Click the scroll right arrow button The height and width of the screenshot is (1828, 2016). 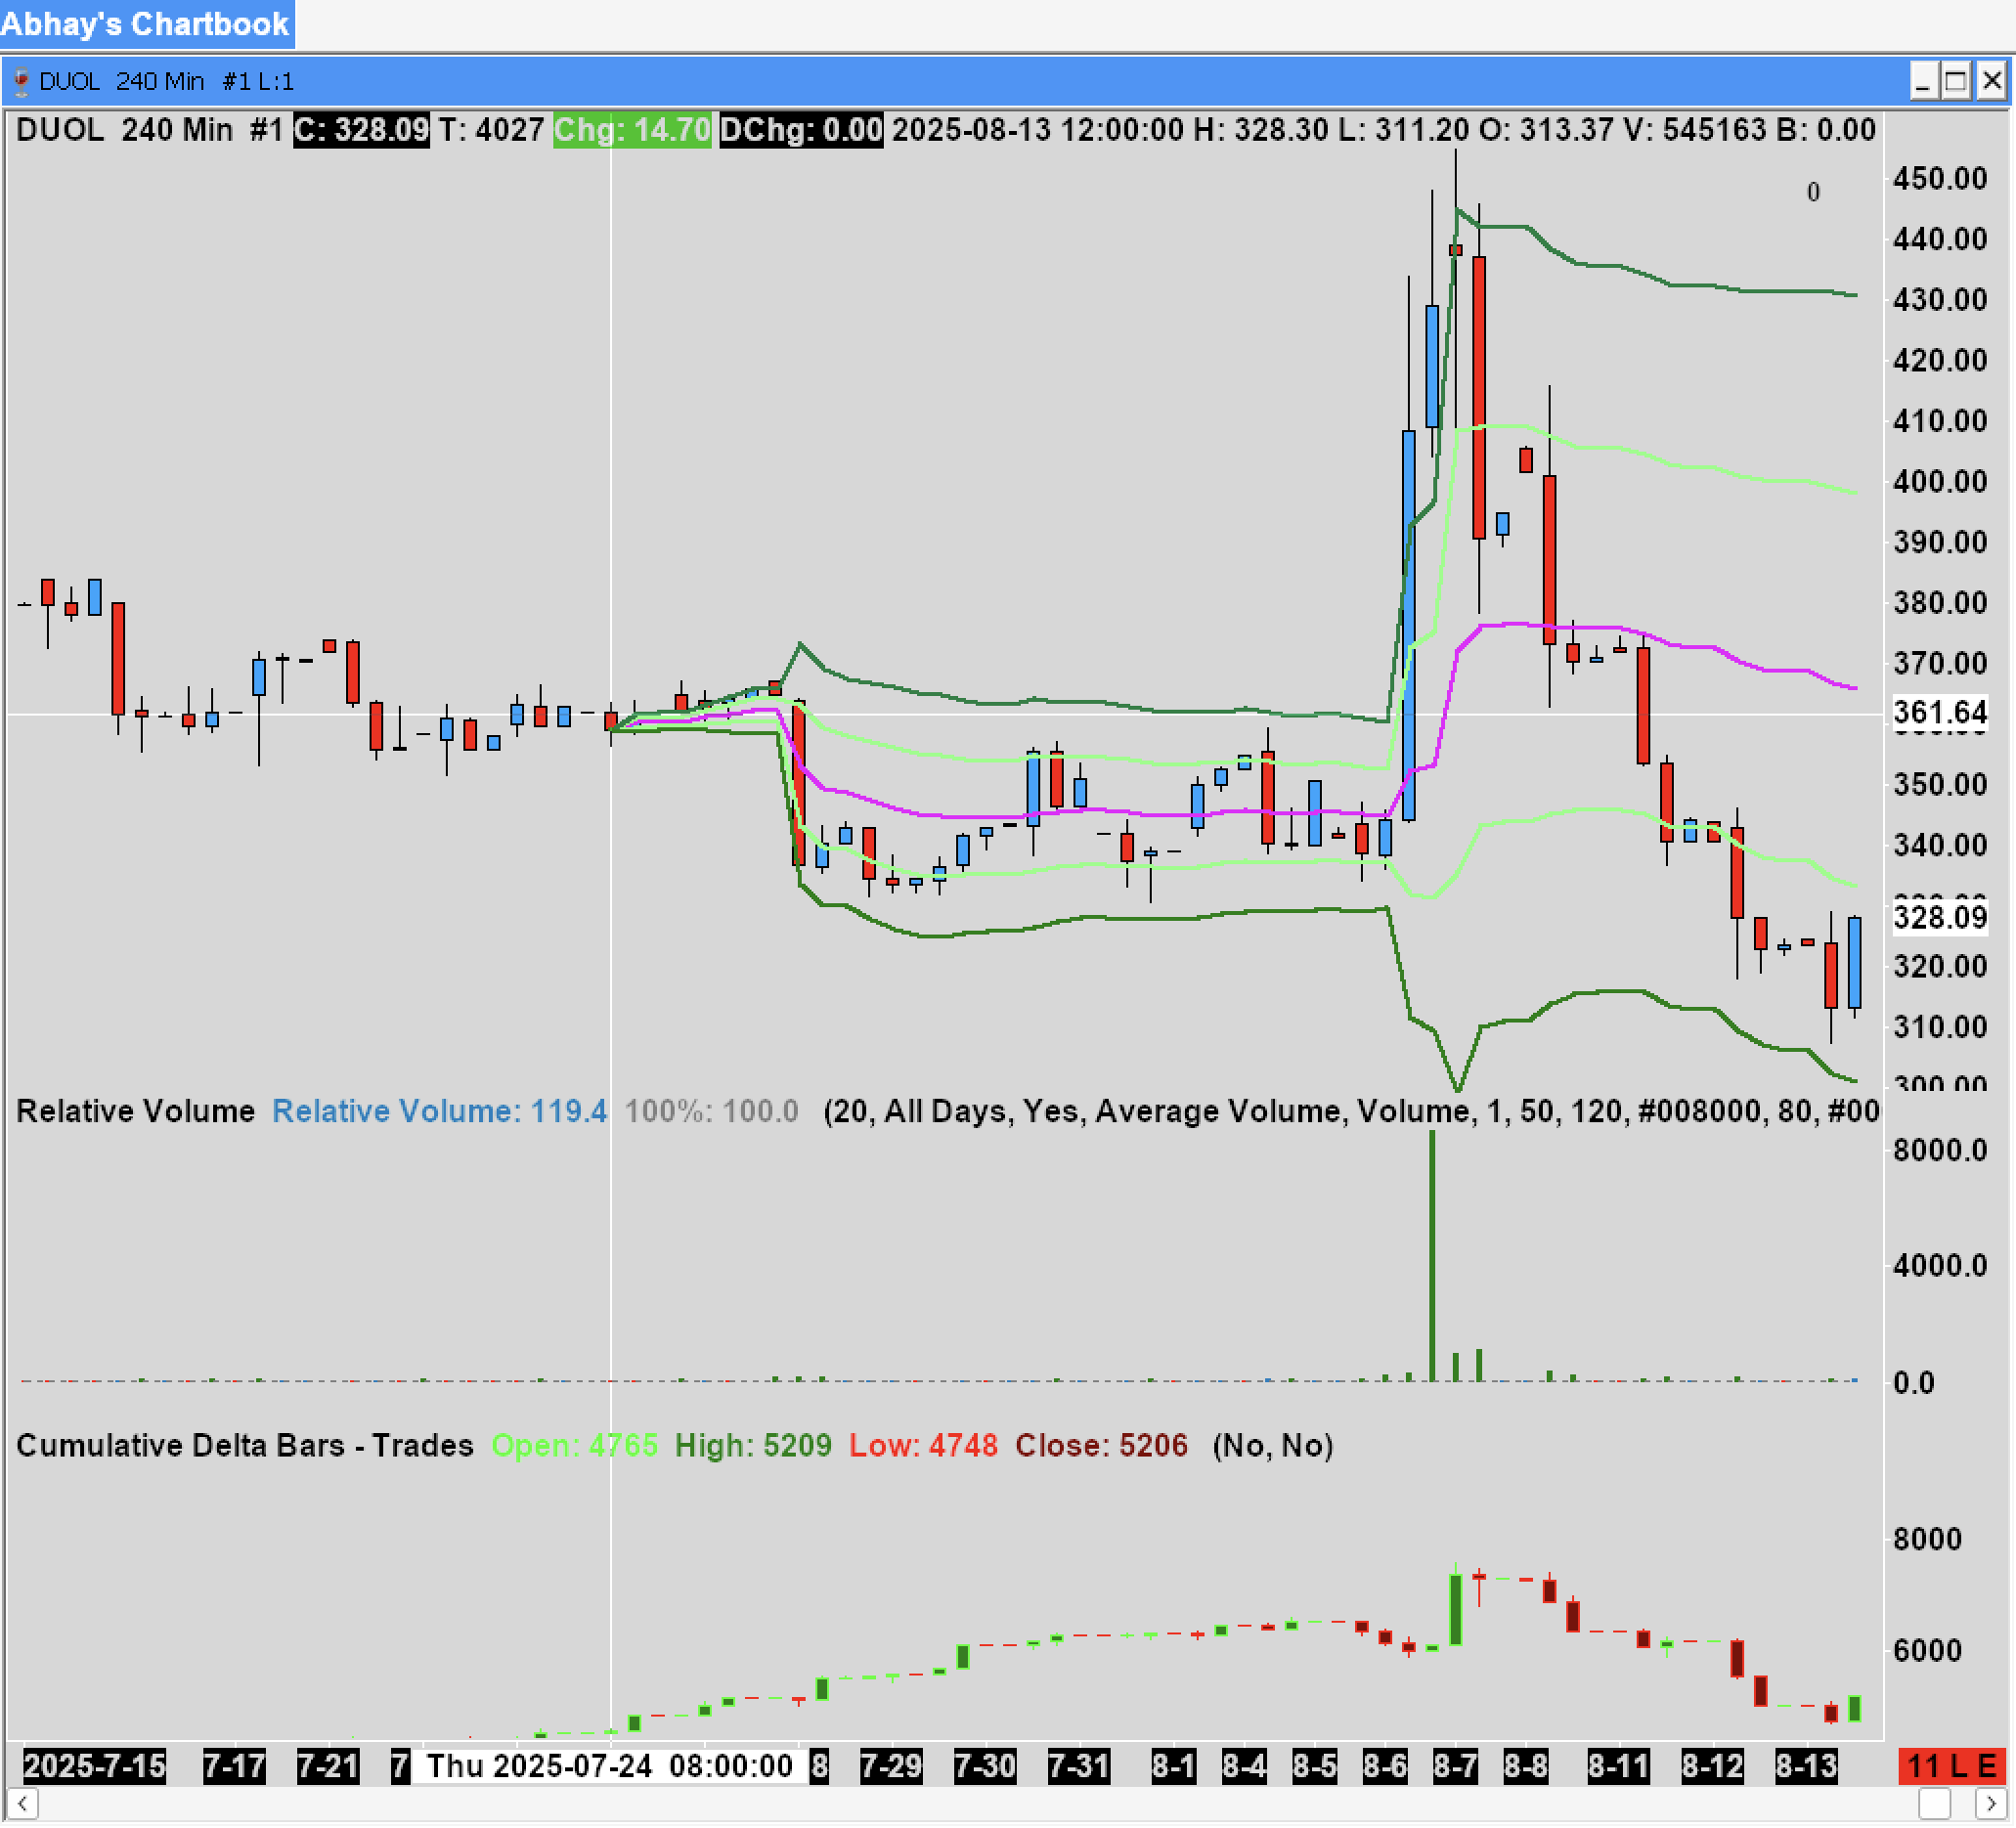click(1990, 1806)
